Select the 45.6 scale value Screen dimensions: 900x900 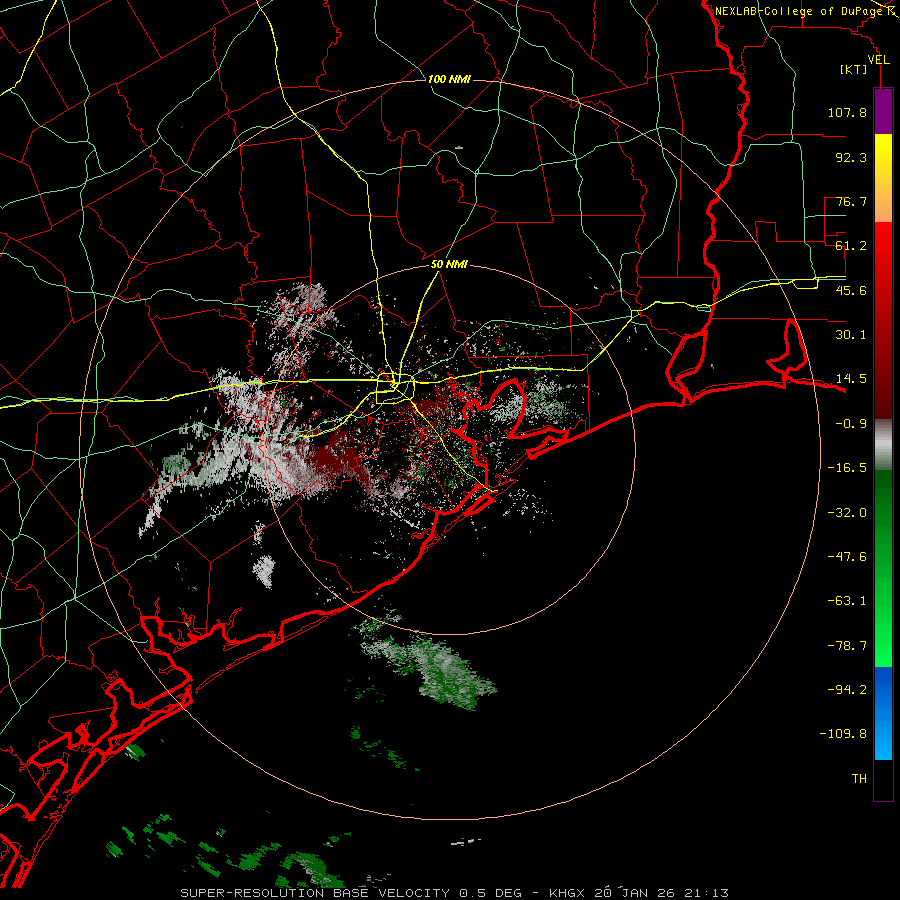click(851, 290)
